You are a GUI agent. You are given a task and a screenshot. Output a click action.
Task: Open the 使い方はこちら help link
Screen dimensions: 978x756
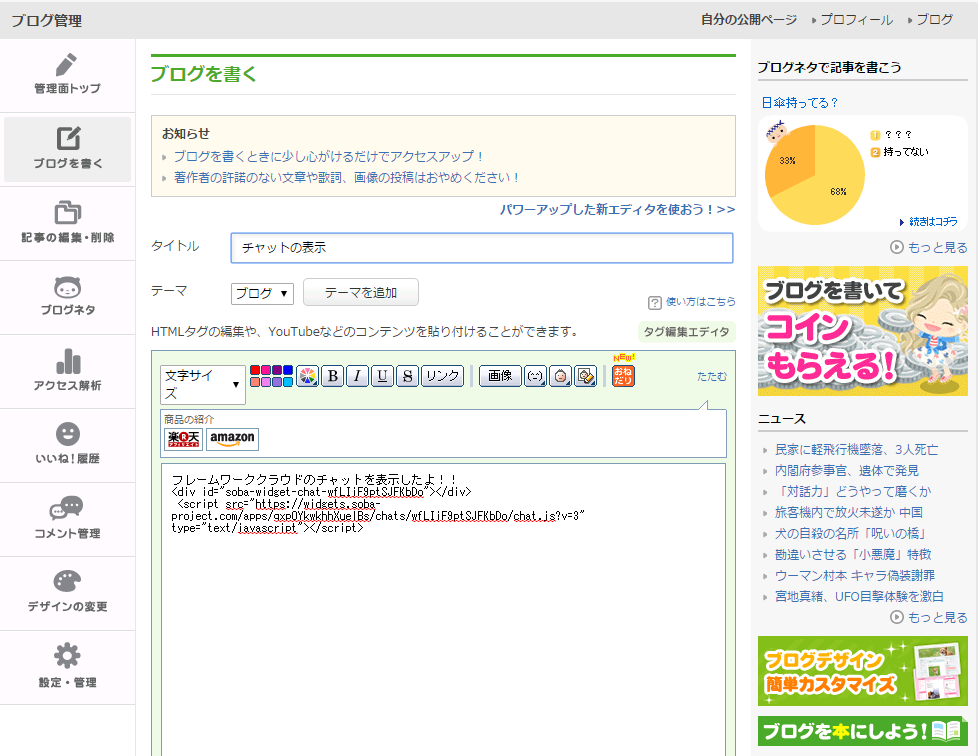[700, 301]
